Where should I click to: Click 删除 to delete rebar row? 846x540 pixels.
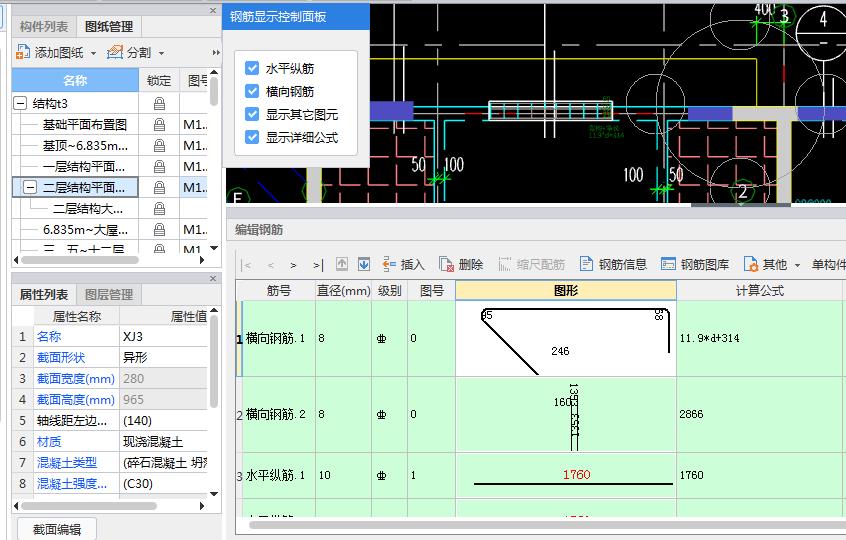461,264
